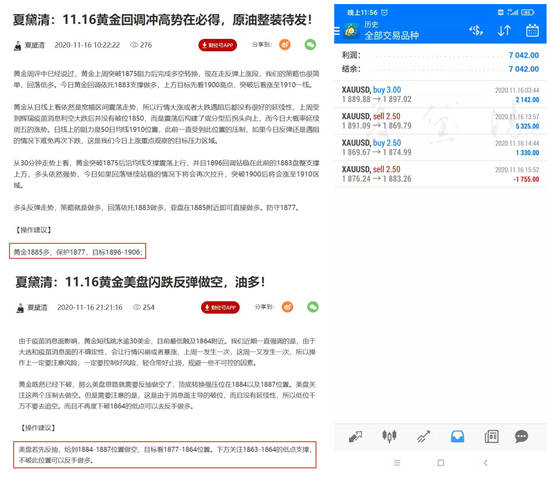This screenshot has height=479, width=550.
Task: Tap Android back arrow button
Action: pos(485,463)
